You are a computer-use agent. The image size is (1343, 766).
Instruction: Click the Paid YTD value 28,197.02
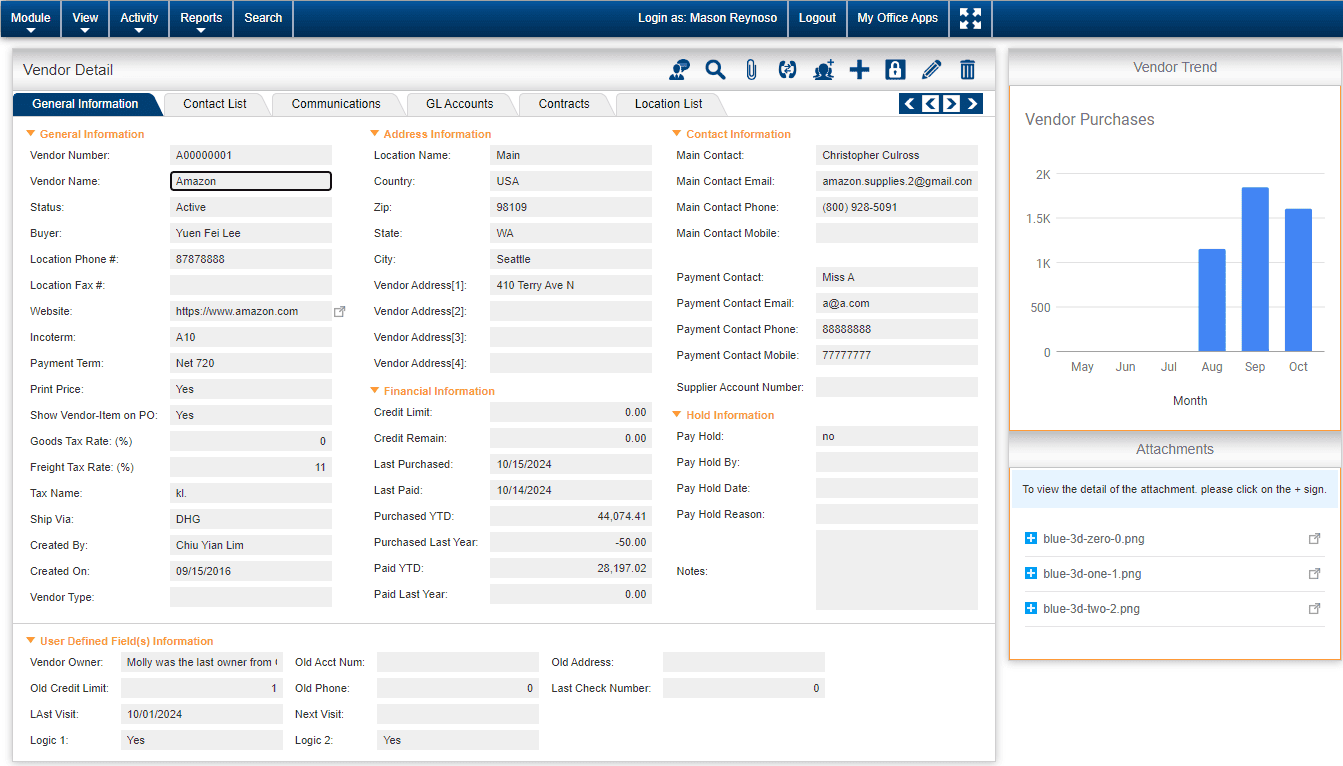(x=571, y=568)
